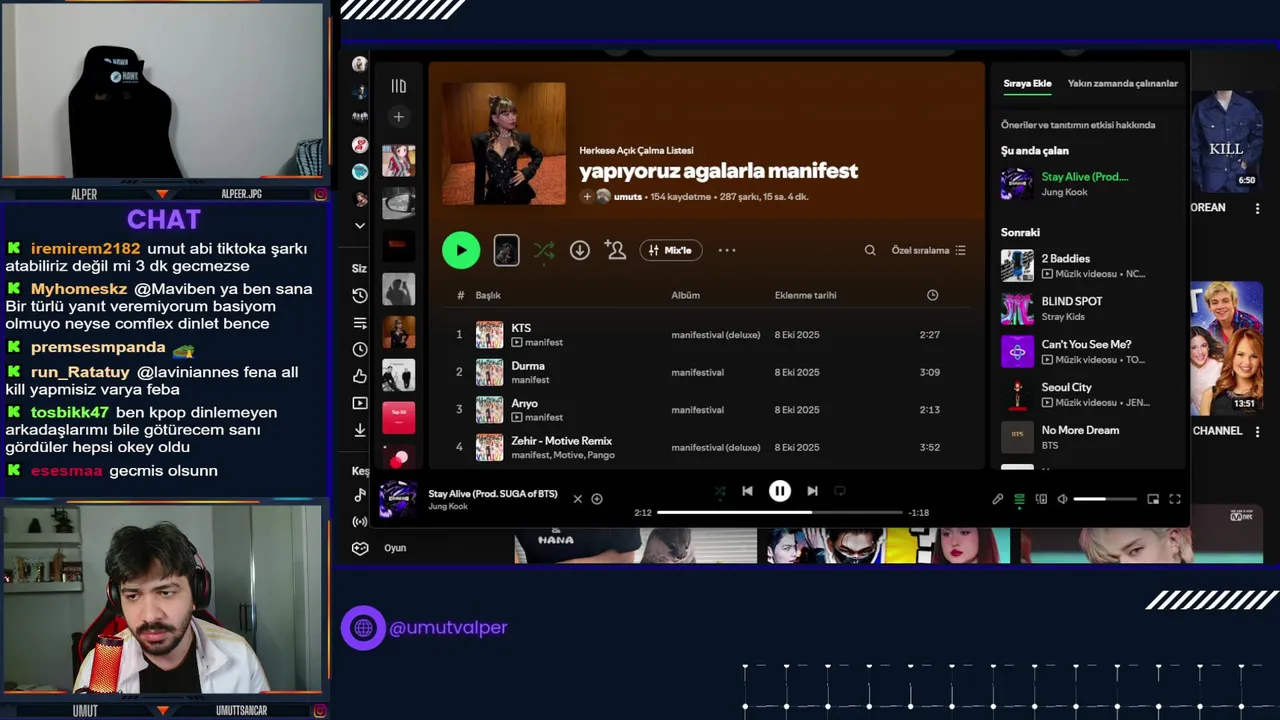Select track Zehir - Motive Remix

coord(706,447)
